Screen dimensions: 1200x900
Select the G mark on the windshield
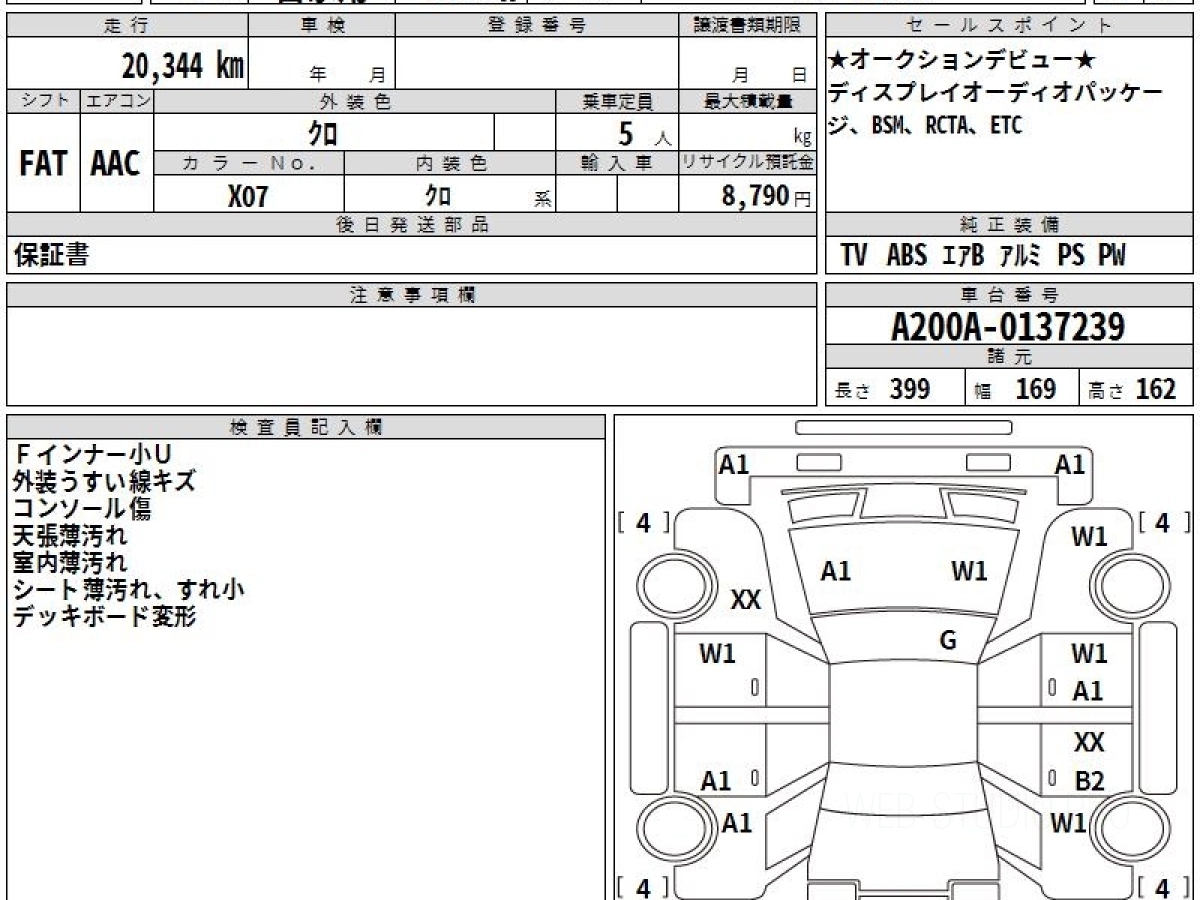948,641
